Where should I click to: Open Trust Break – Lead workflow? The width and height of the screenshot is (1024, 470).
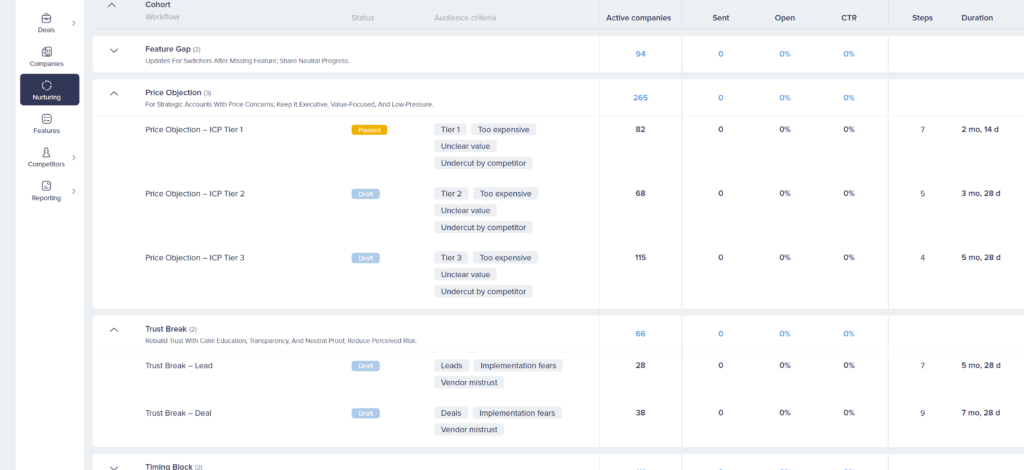click(x=179, y=366)
